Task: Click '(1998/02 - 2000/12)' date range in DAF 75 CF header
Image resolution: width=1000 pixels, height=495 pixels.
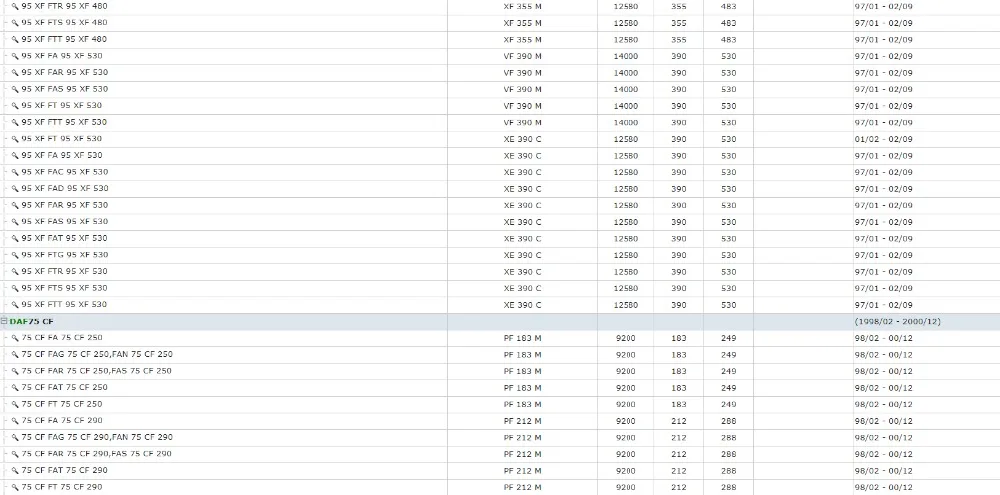Action: pos(897,321)
